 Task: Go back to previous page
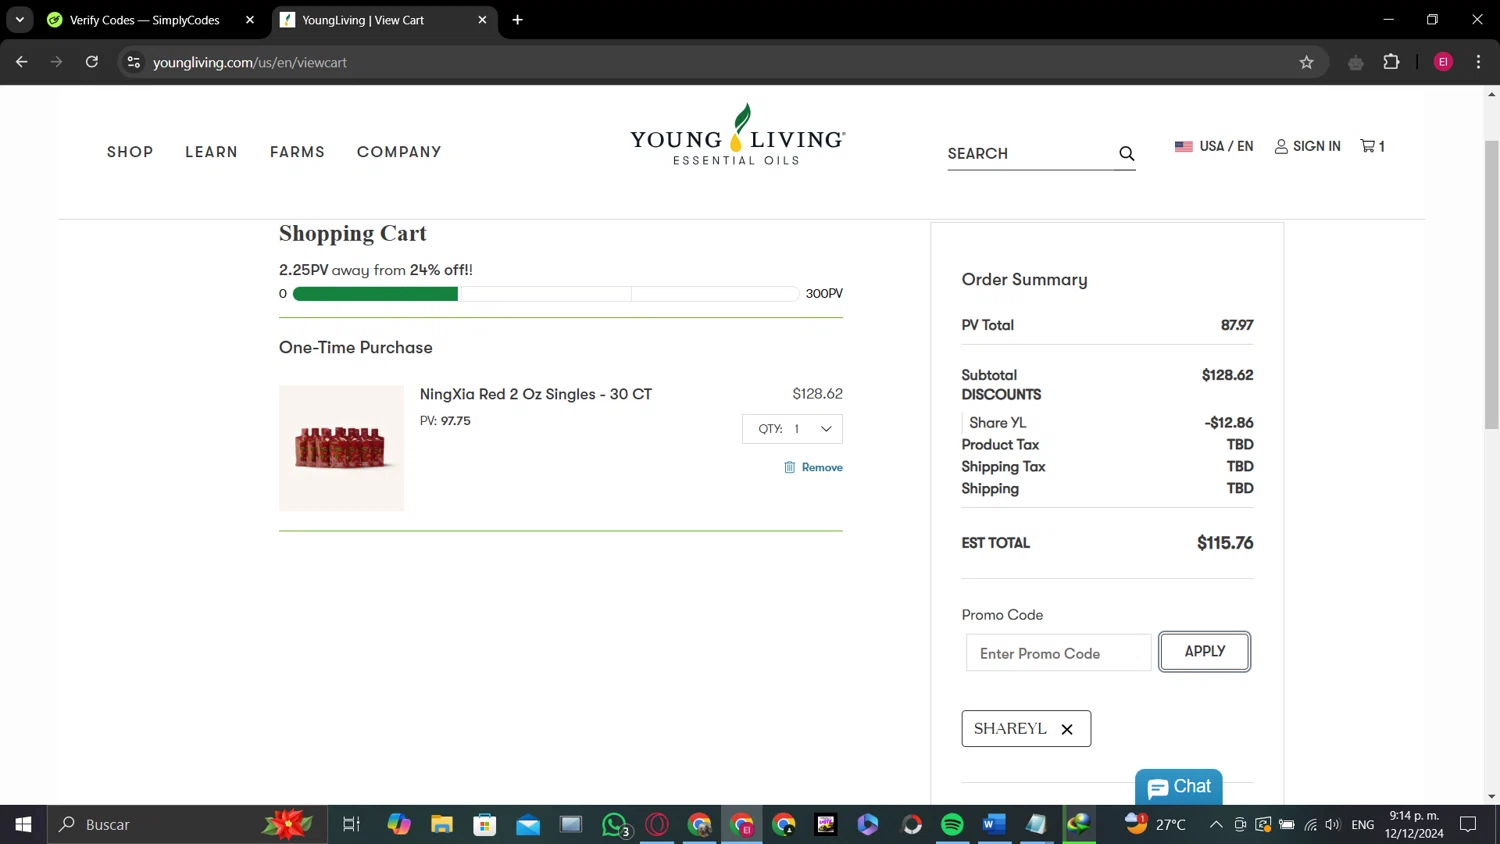[x=22, y=62]
